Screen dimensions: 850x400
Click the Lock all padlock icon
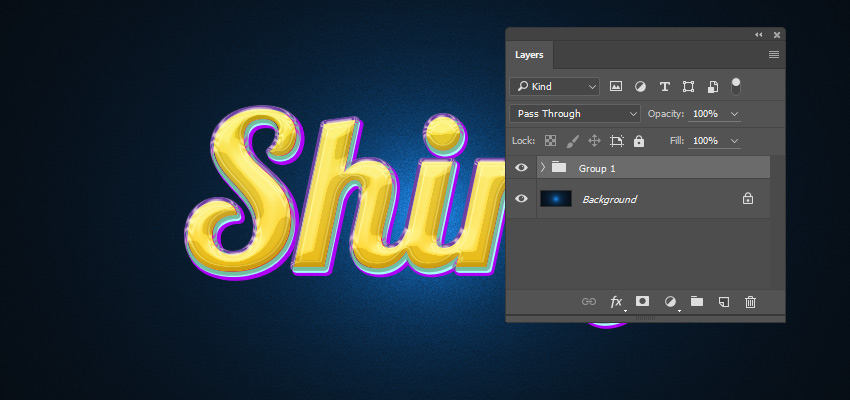coord(639,141)
